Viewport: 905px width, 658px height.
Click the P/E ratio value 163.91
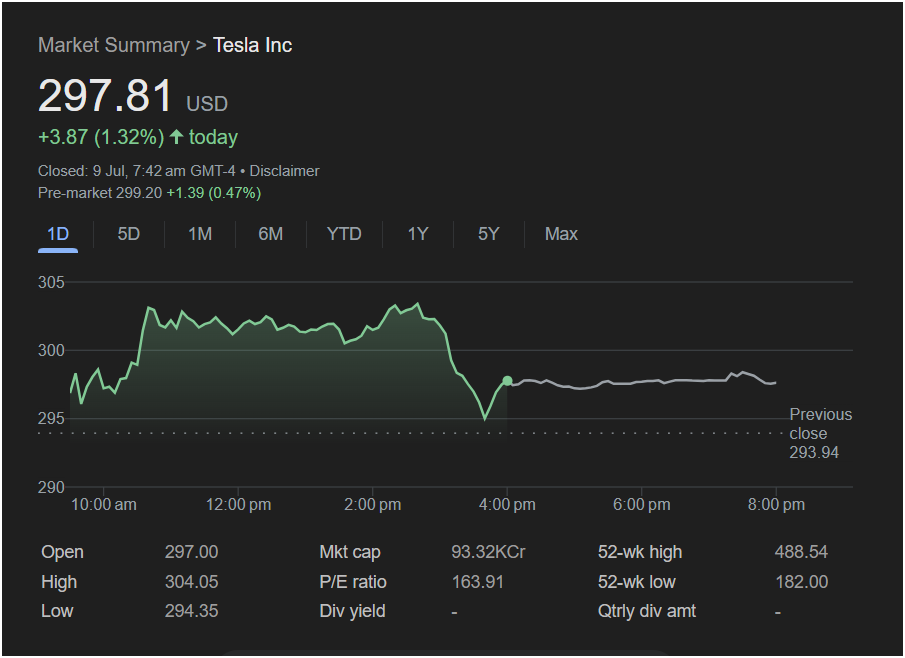477,582
